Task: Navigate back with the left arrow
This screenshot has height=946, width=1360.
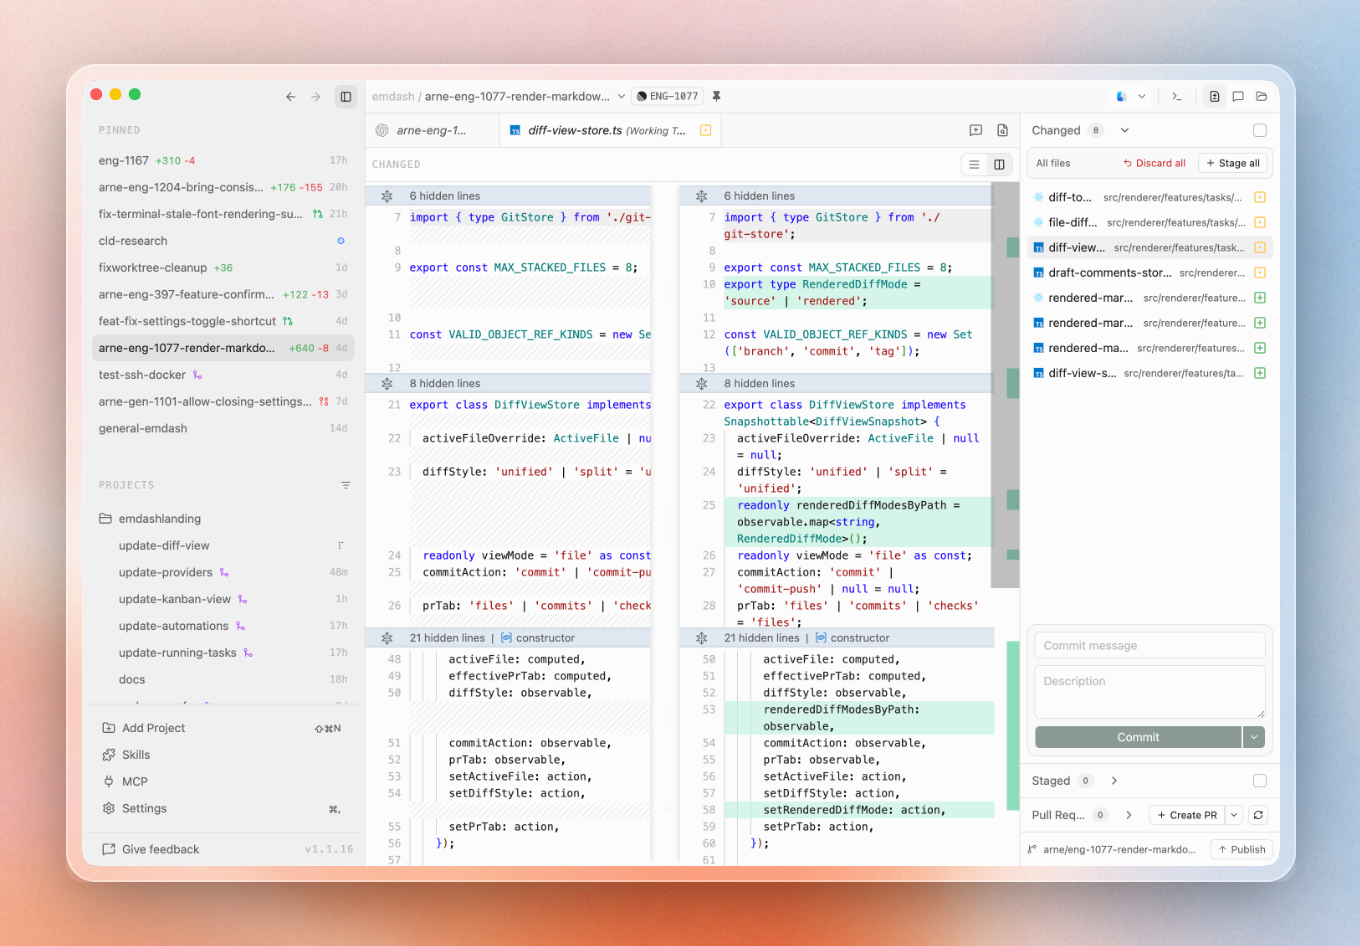Action: [x=291, y=97]
